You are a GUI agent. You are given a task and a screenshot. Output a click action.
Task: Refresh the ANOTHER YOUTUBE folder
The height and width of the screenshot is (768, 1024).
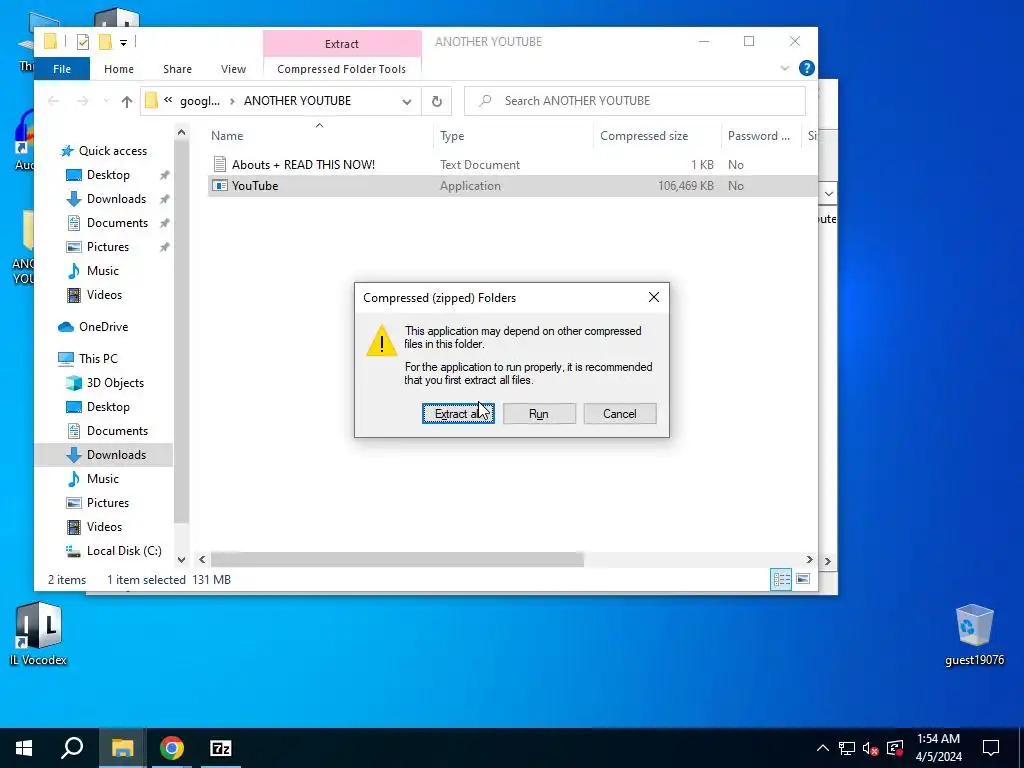(437, 101)
